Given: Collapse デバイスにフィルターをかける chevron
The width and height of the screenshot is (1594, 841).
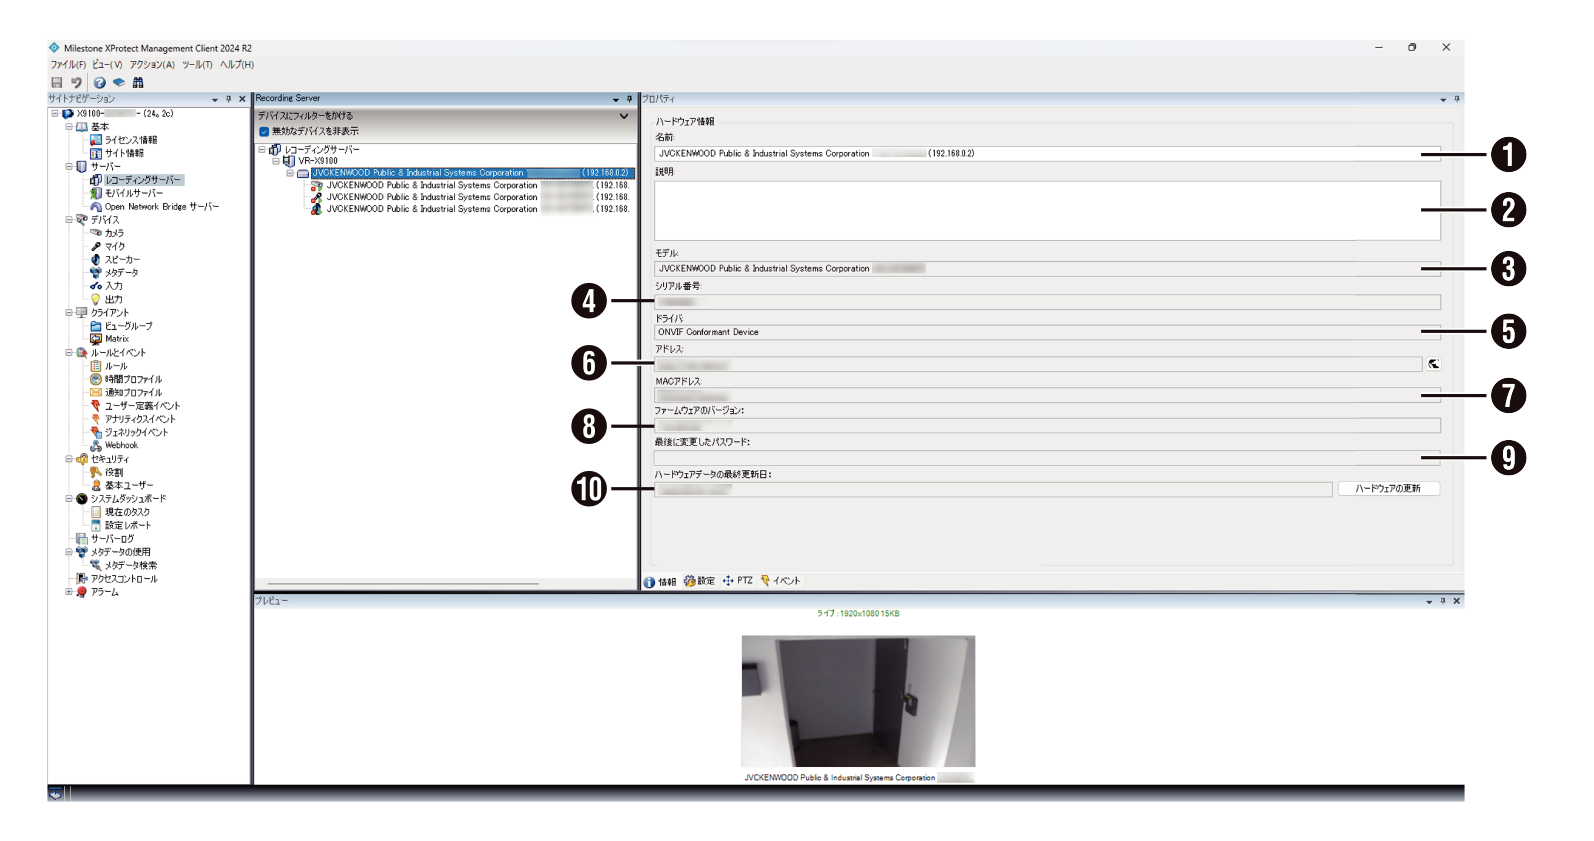Looking at the screenshot, I should (624, 116).
